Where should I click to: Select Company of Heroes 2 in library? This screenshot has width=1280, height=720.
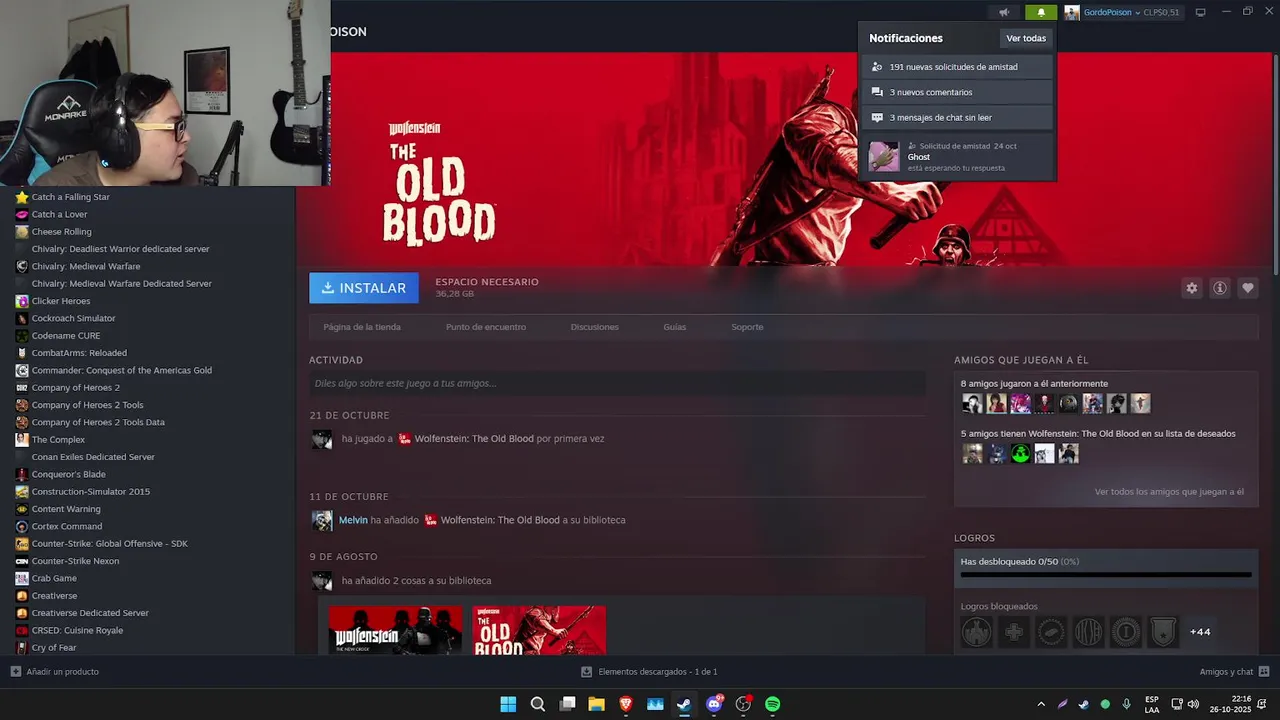pyautogui.click(x=75, y=388)
